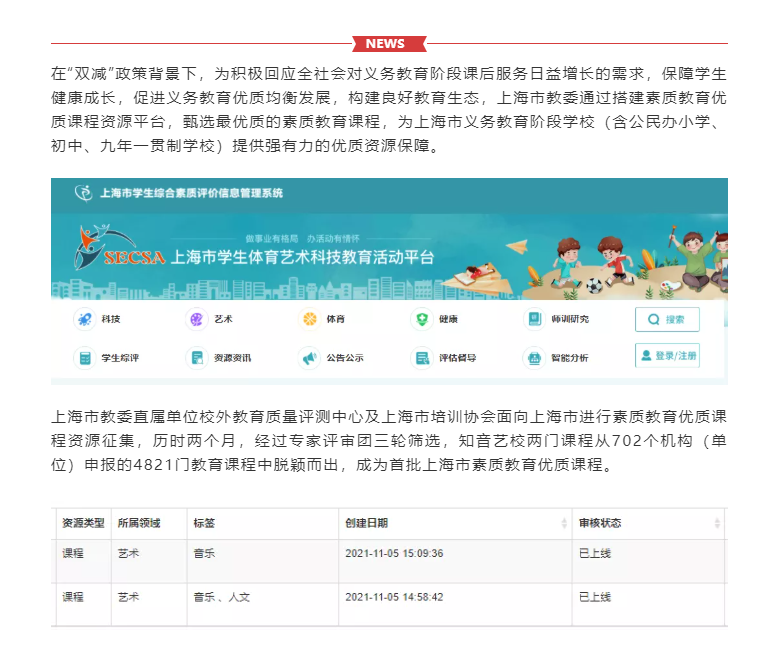Screen dimensions: 782x645
Task: Select the 音乐 tag cell
Action: click(263, 561)
